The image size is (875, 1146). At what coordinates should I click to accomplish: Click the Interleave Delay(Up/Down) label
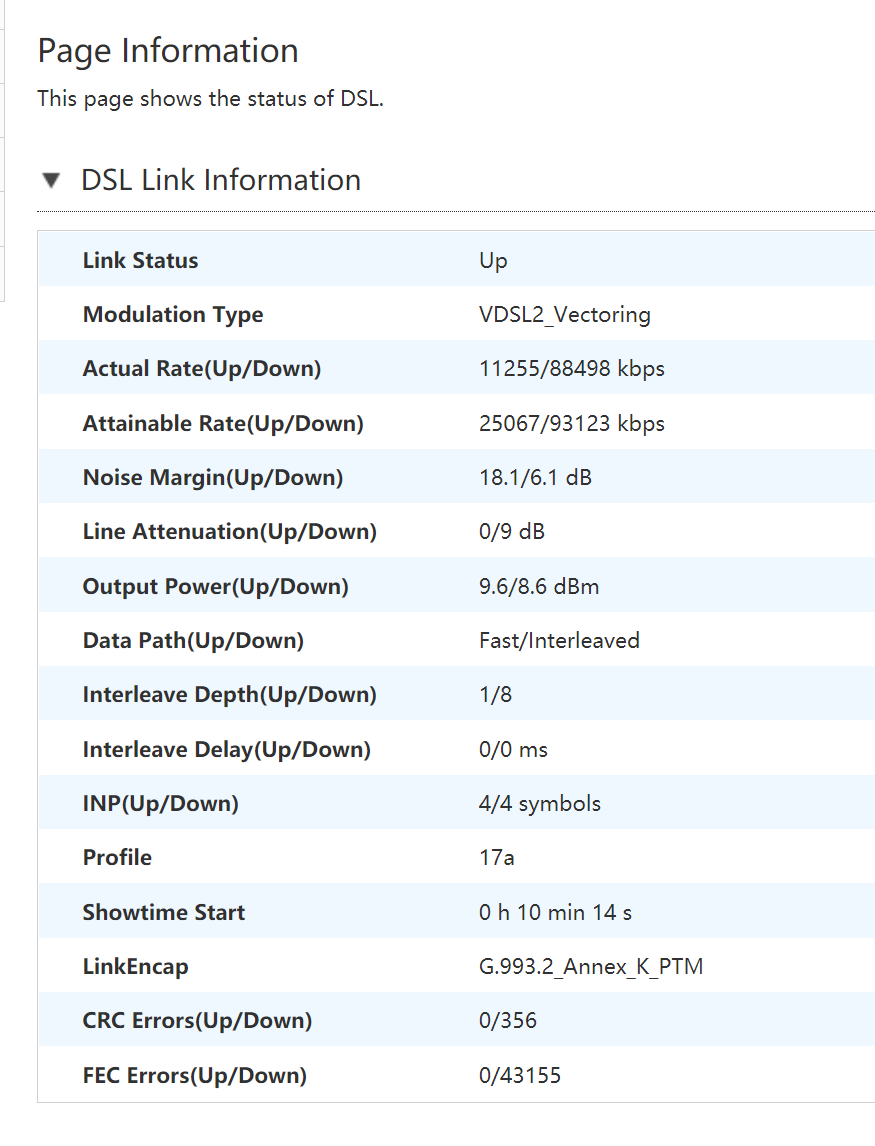[227, 749]
